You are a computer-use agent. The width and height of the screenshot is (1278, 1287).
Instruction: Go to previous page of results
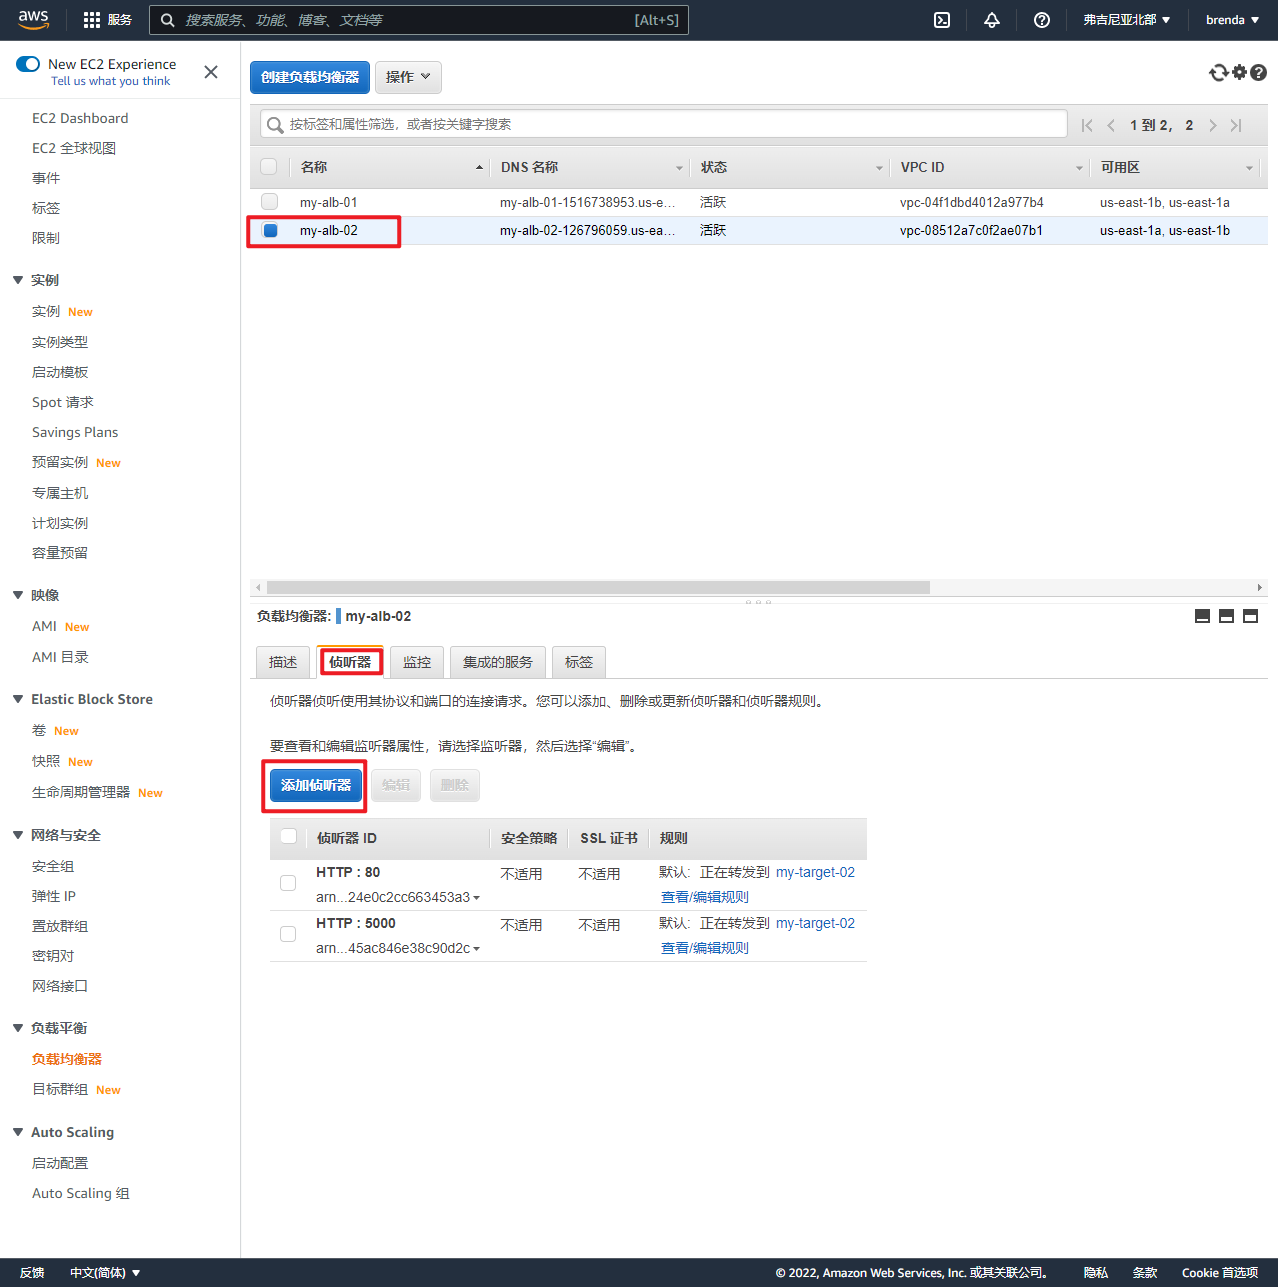[x=1111, y=125]
